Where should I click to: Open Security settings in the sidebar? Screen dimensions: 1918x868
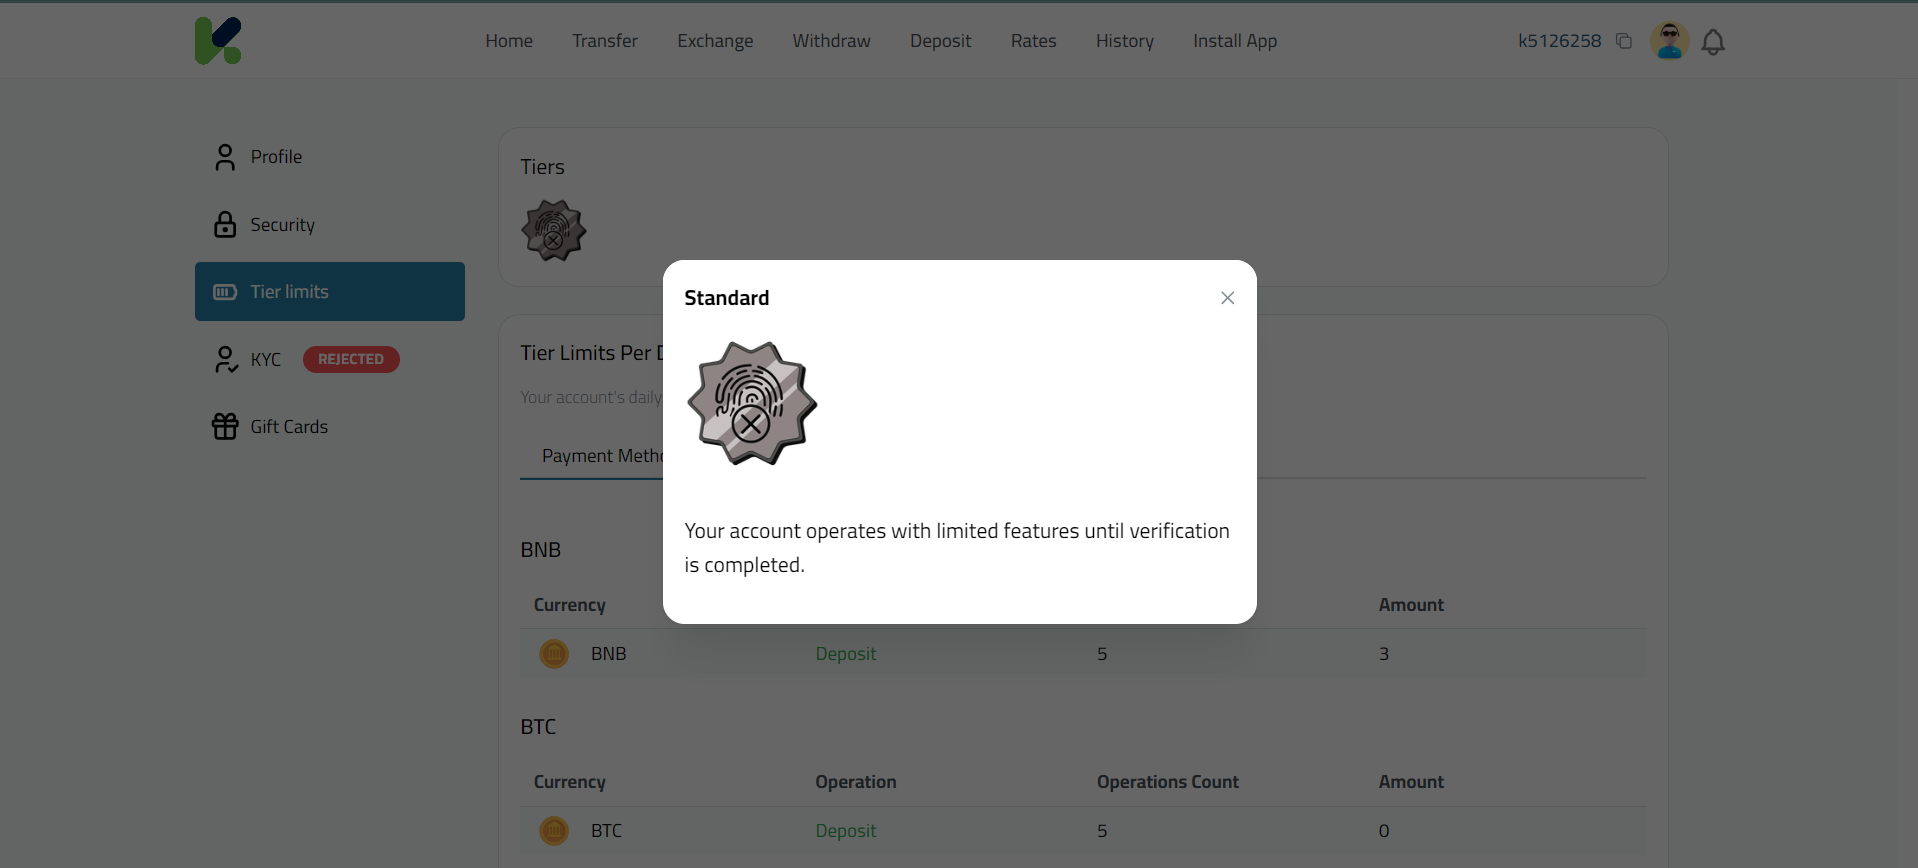[330, 224]
